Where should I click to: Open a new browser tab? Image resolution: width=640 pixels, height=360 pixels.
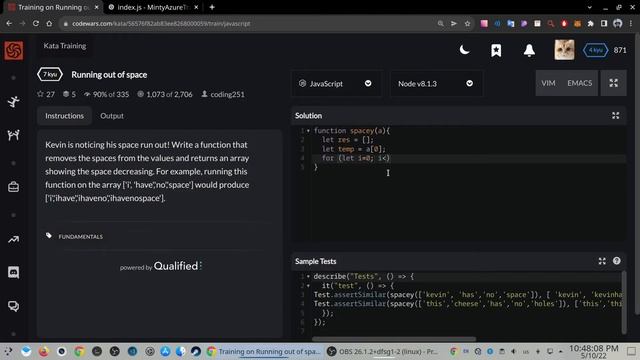(x=212, y=7)
